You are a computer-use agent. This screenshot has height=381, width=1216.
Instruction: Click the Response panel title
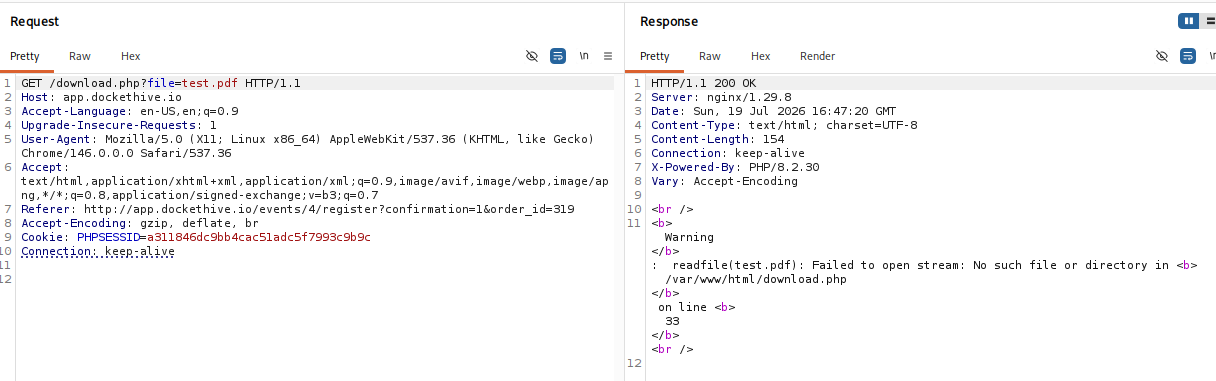tap(669, 21)
